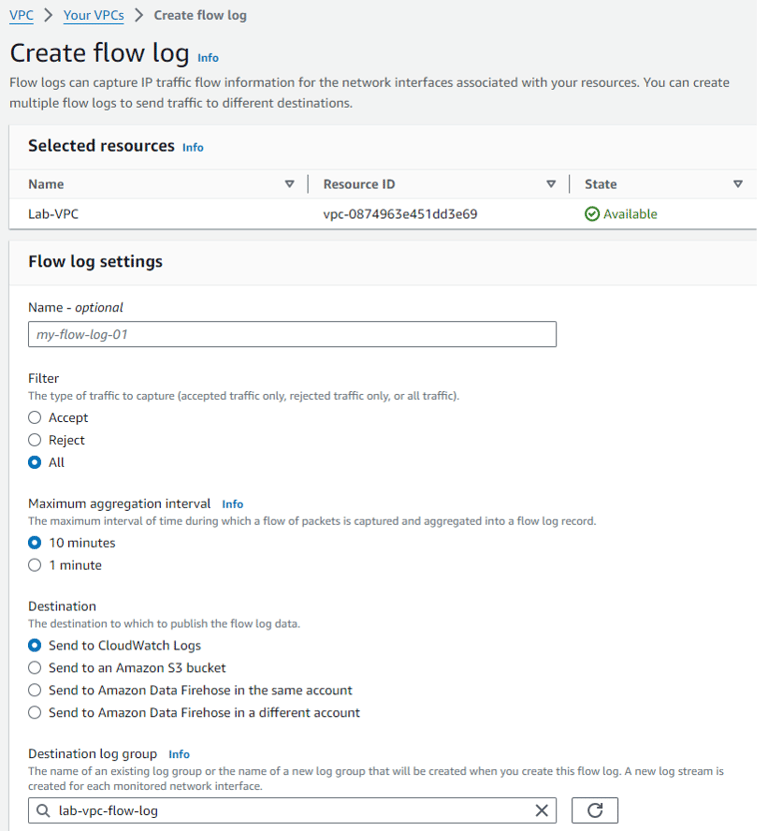Image resolution: width=768 pixels, height=831 pixels.
Task: Go to Your VPCs breadcrumb
Action: pos(94,15)
